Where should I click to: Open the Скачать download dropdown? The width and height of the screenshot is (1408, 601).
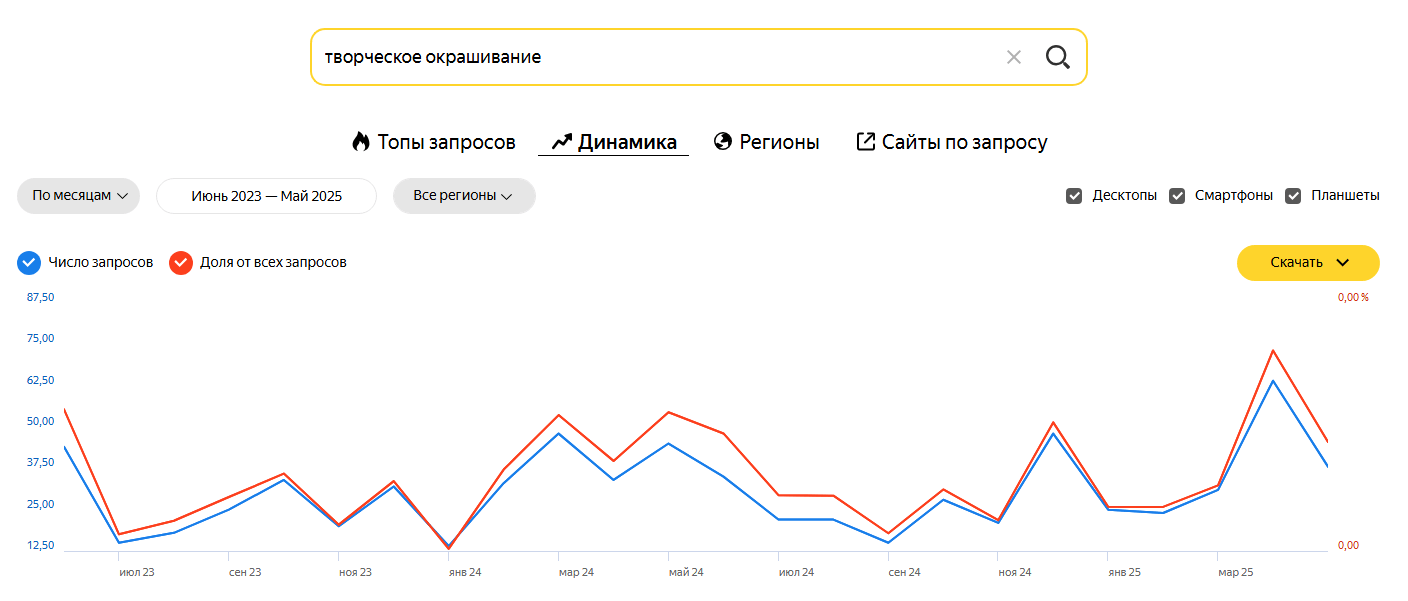point(1308,263)
